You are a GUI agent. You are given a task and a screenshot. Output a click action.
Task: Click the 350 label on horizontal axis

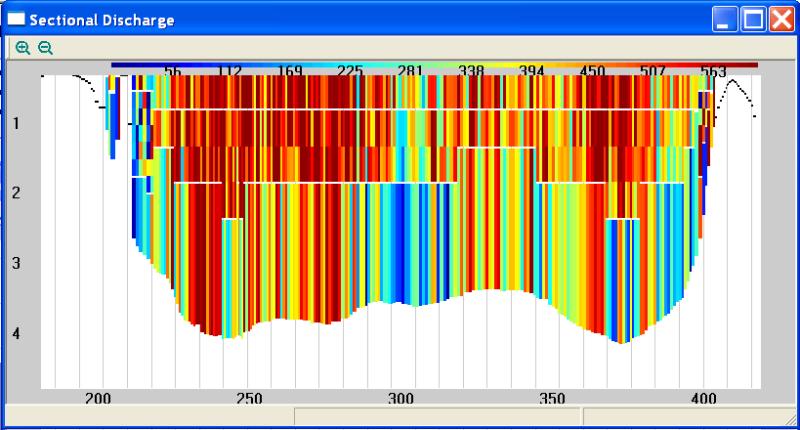(x=551, y=398)
